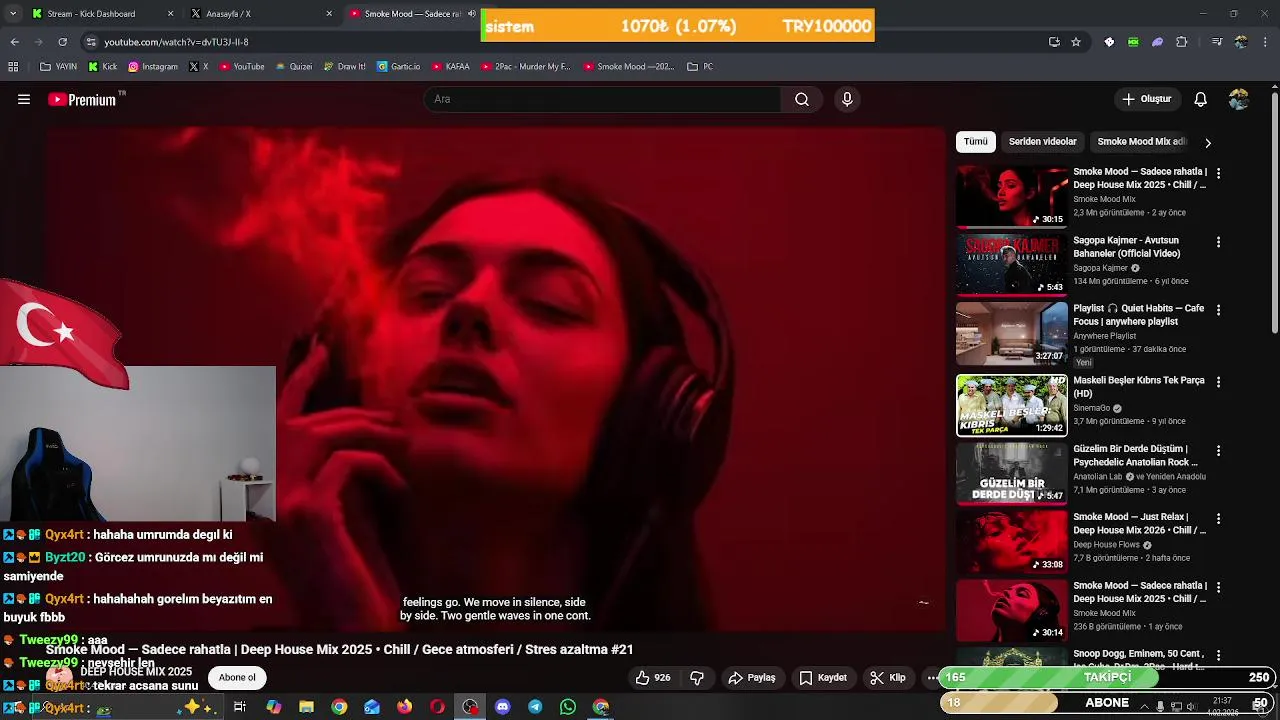The height and width of the screenshot is (720, 1280).
Task: Go back in browser history
Action: point(14,42)
